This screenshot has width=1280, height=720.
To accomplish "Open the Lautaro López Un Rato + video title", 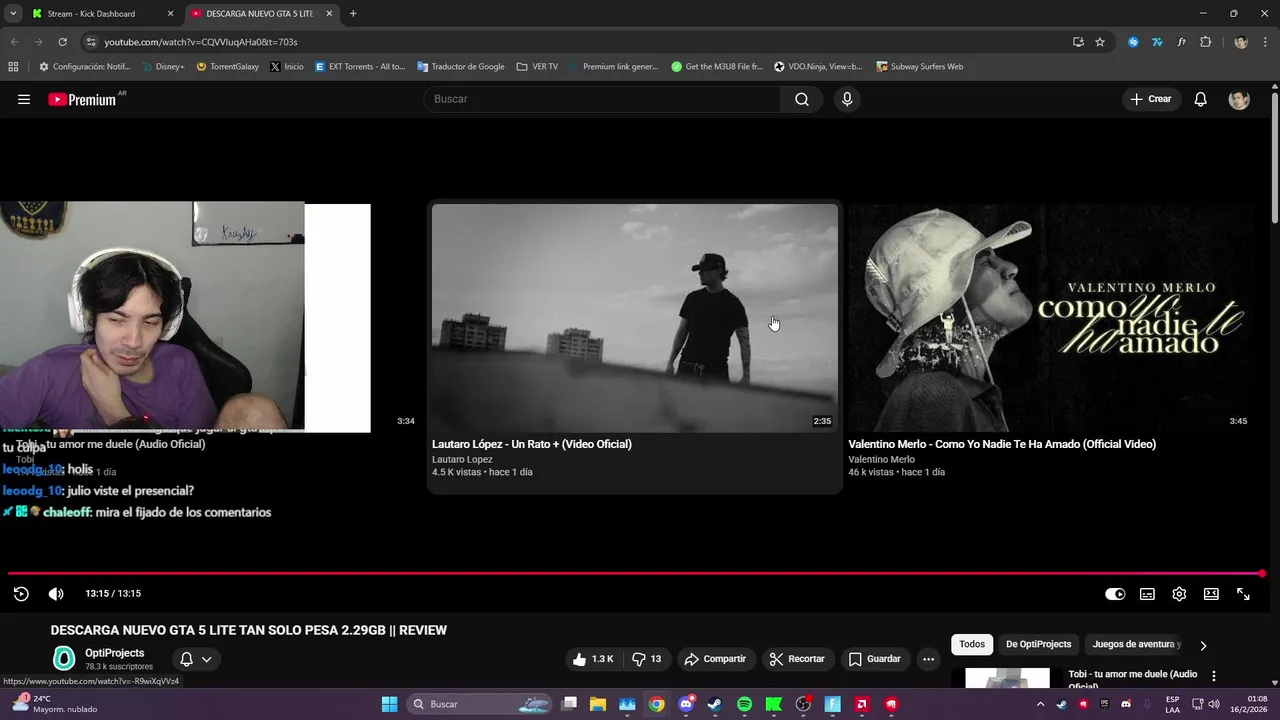I will pos(532,444).
